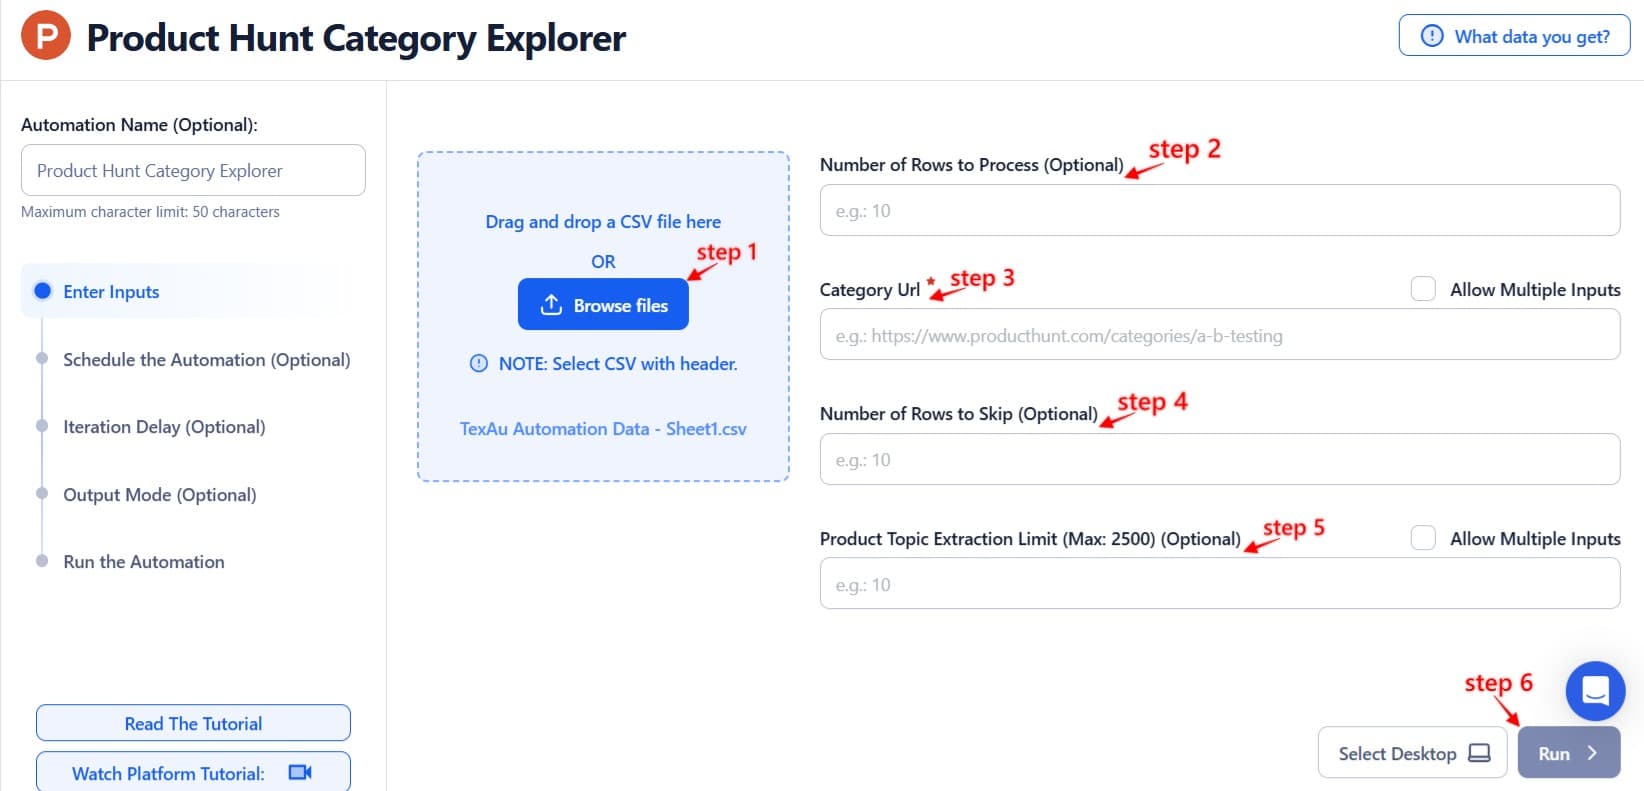1644x791 pixels.
Task: Click the Number of Rows to Skip field
Action: point(1219,460)
